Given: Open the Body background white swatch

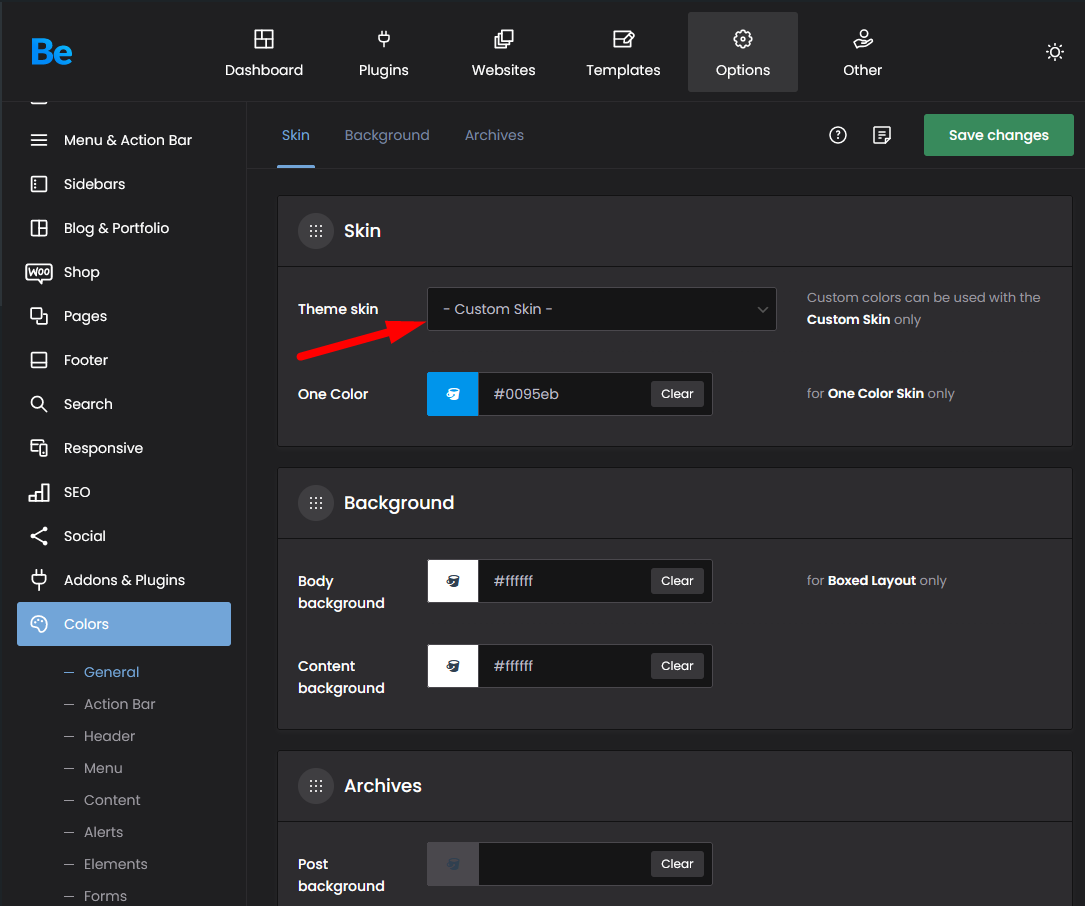Looking at the screenshot, I should 453,581.
